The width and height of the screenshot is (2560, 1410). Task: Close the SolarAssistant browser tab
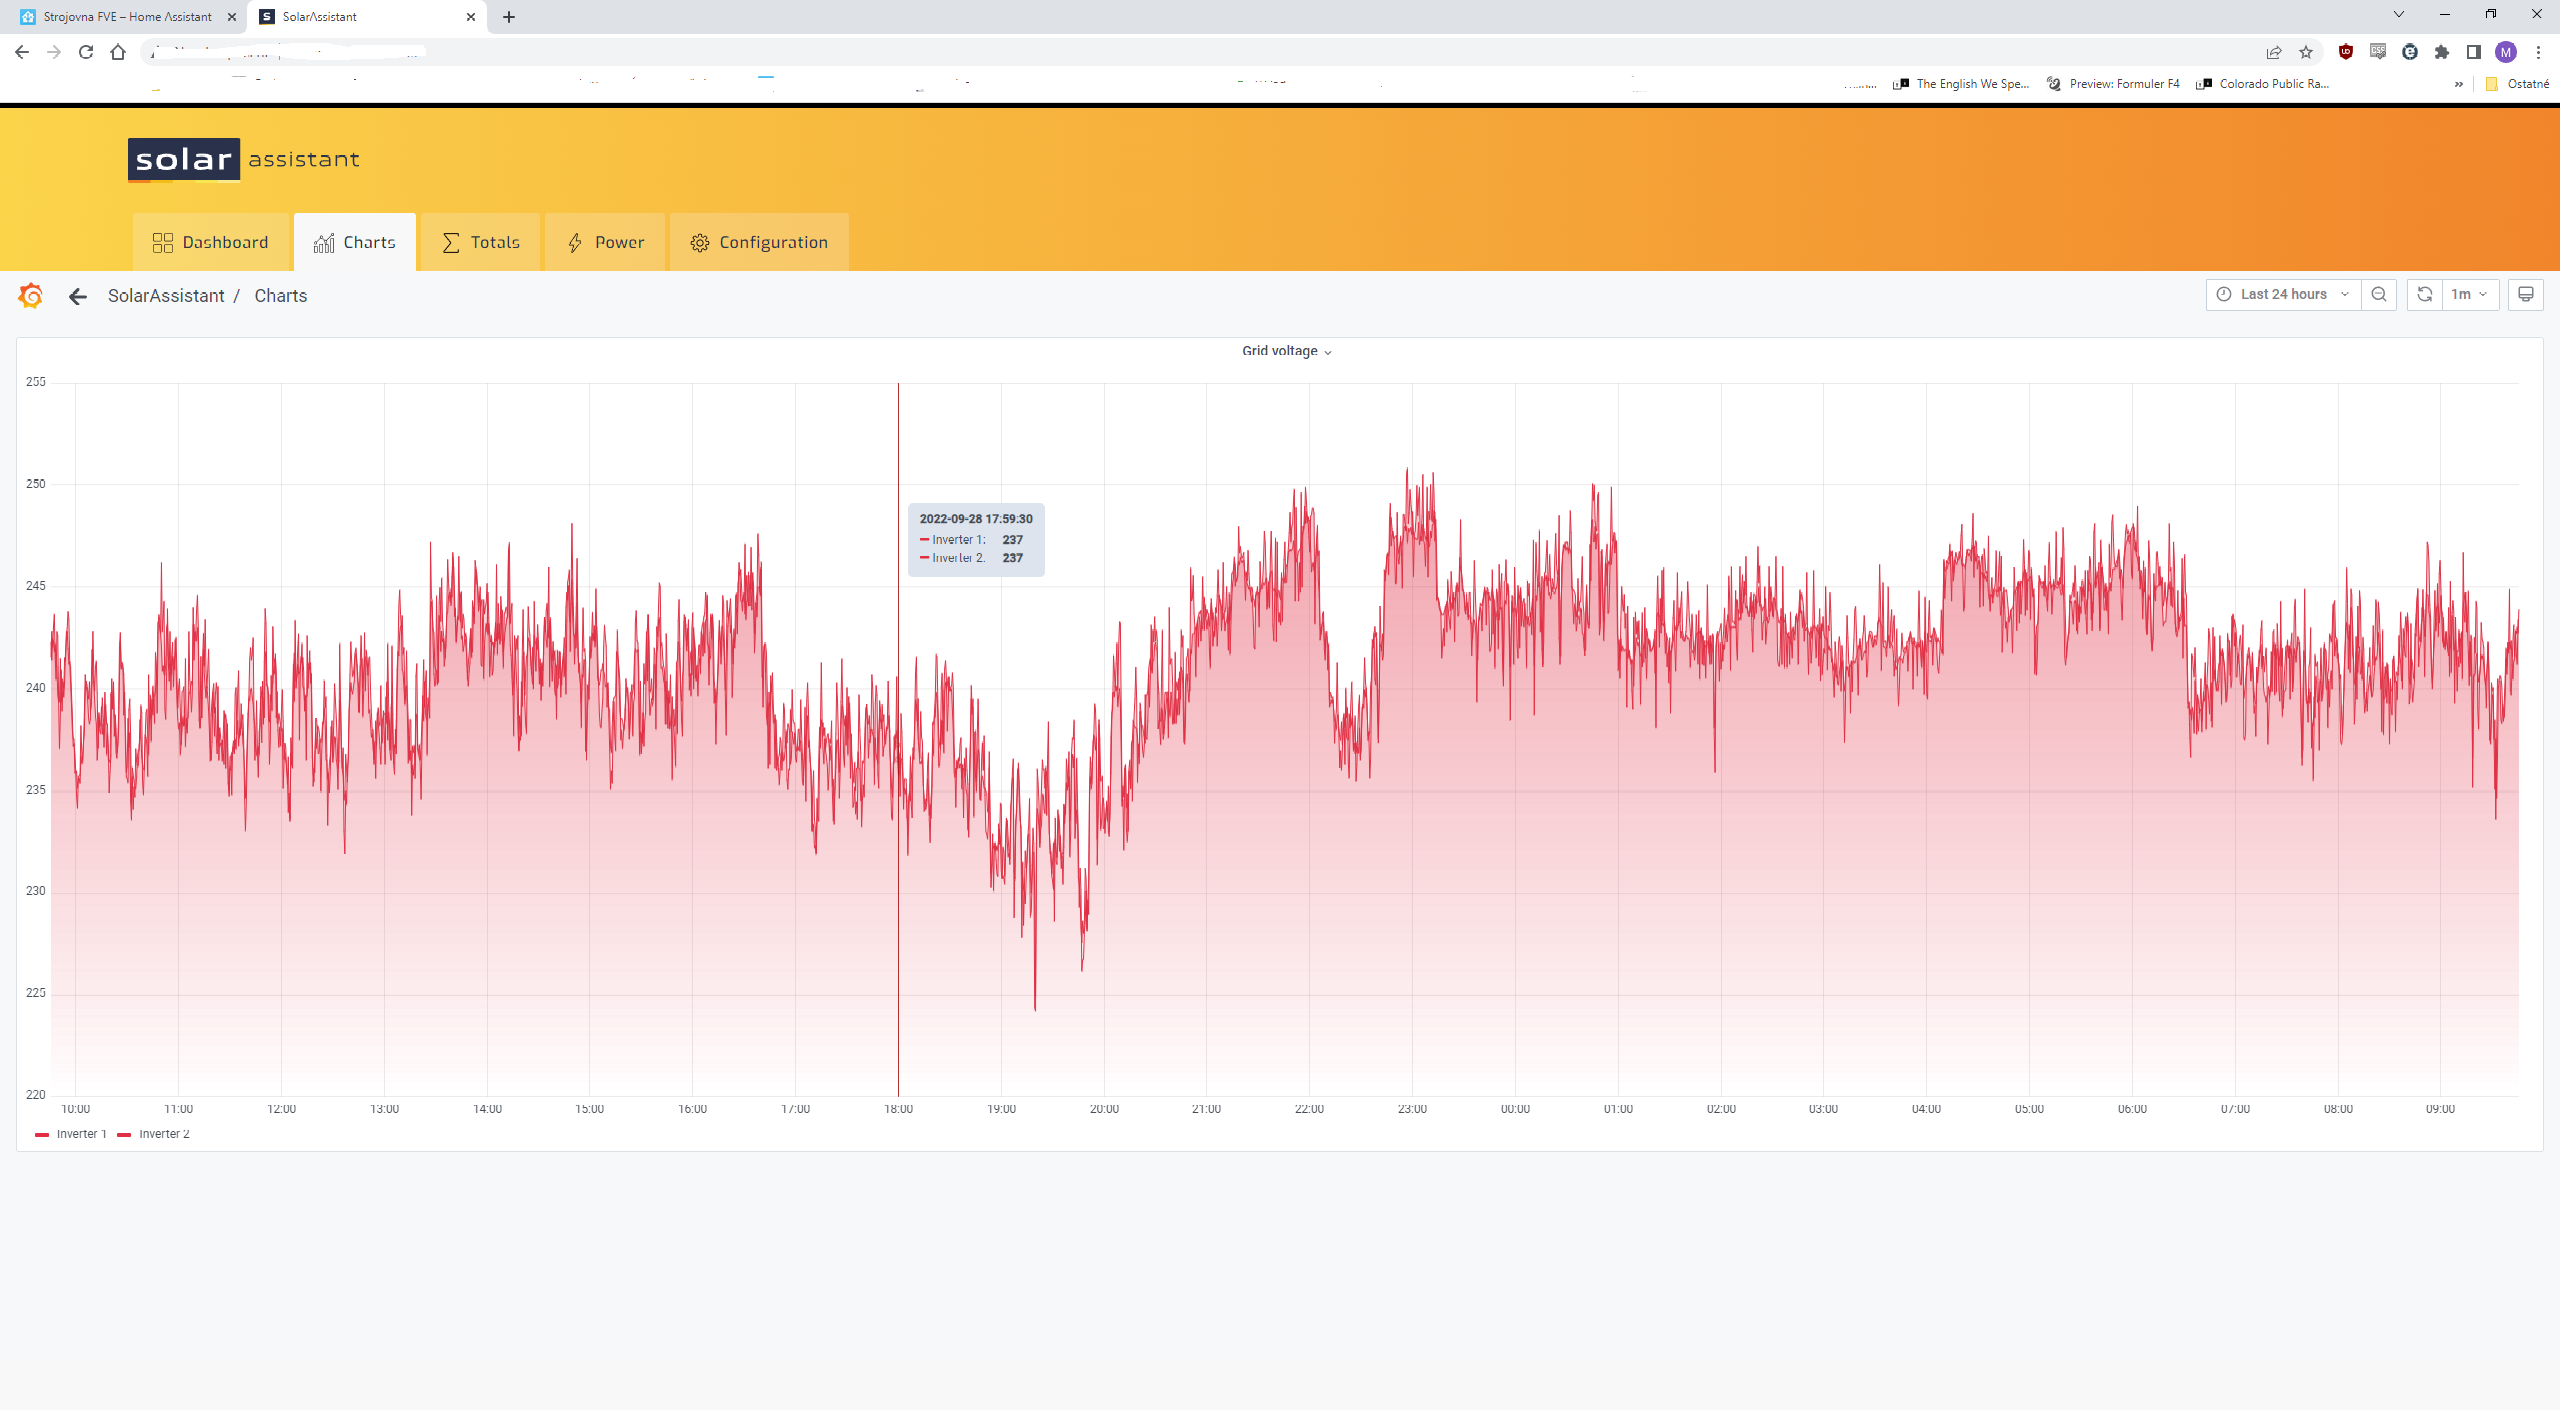(471, 17)
